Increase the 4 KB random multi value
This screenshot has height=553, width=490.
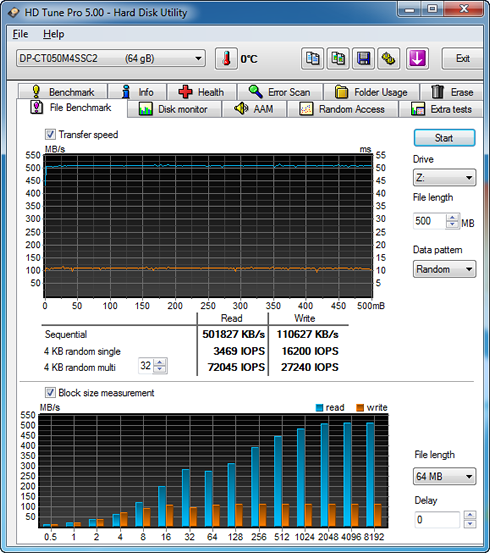(160, 362)
